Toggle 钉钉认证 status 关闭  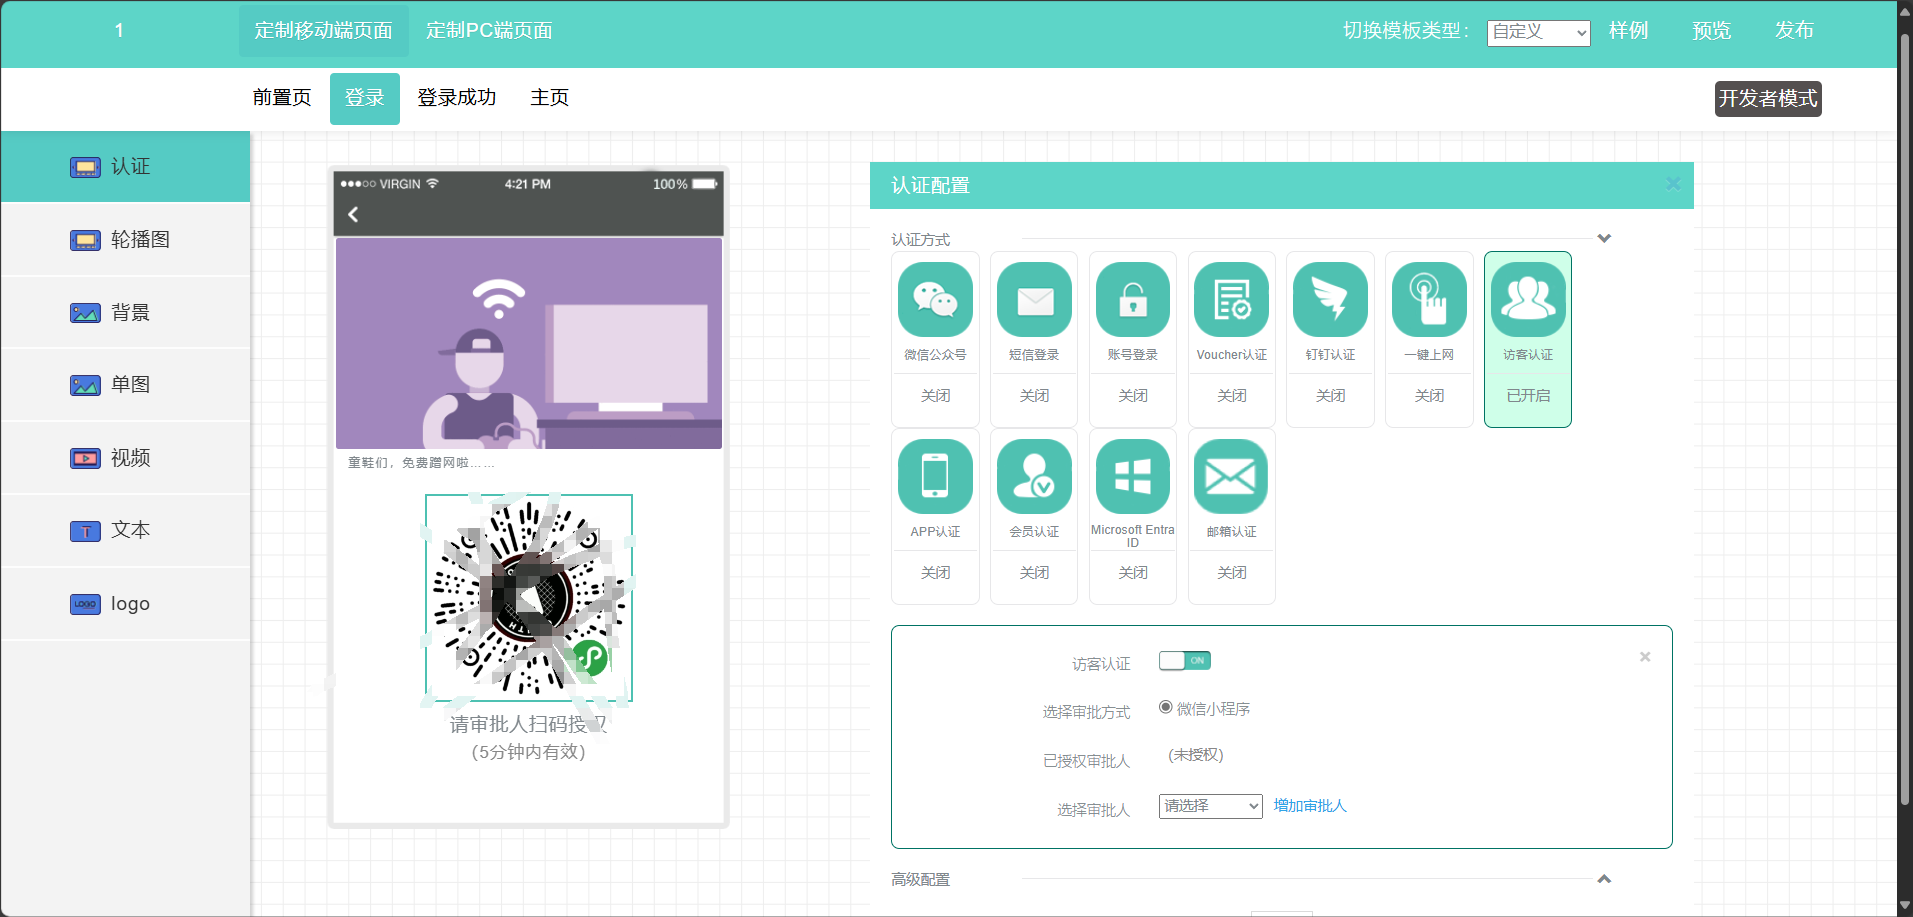coord(1330,396)
